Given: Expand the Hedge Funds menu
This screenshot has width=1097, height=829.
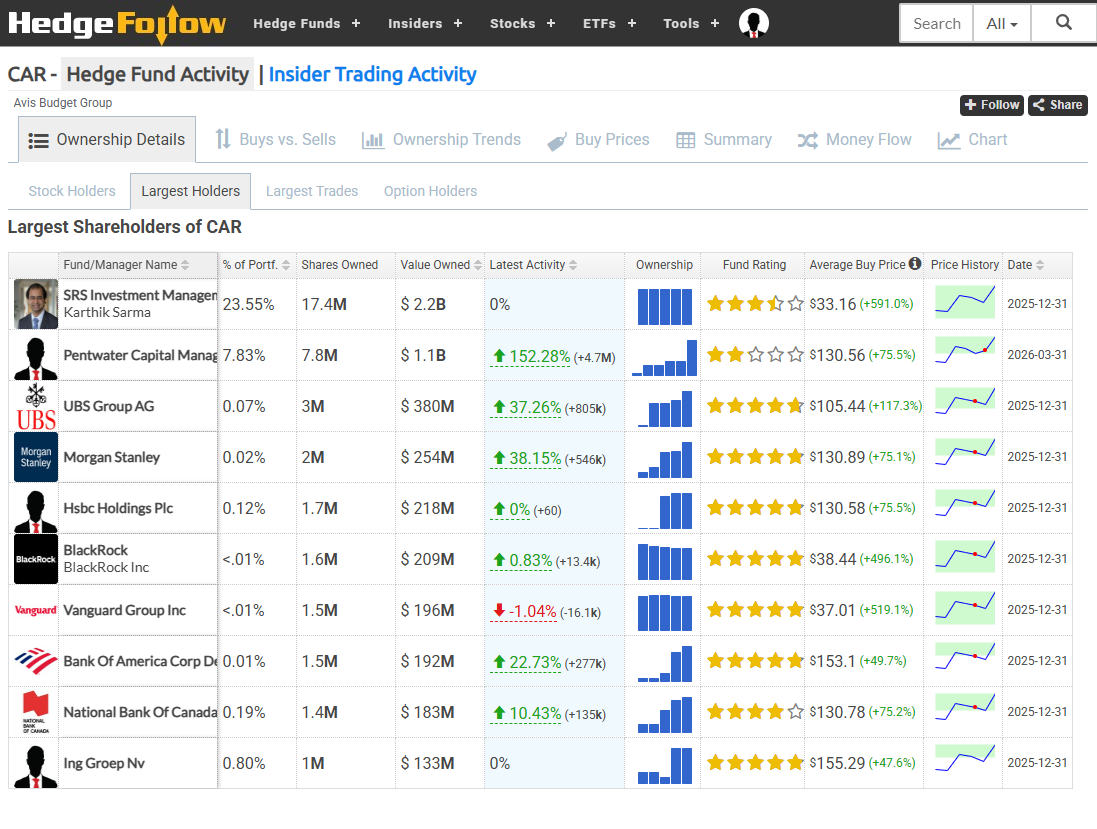Looking at the screenshot, I should point(306,23).
